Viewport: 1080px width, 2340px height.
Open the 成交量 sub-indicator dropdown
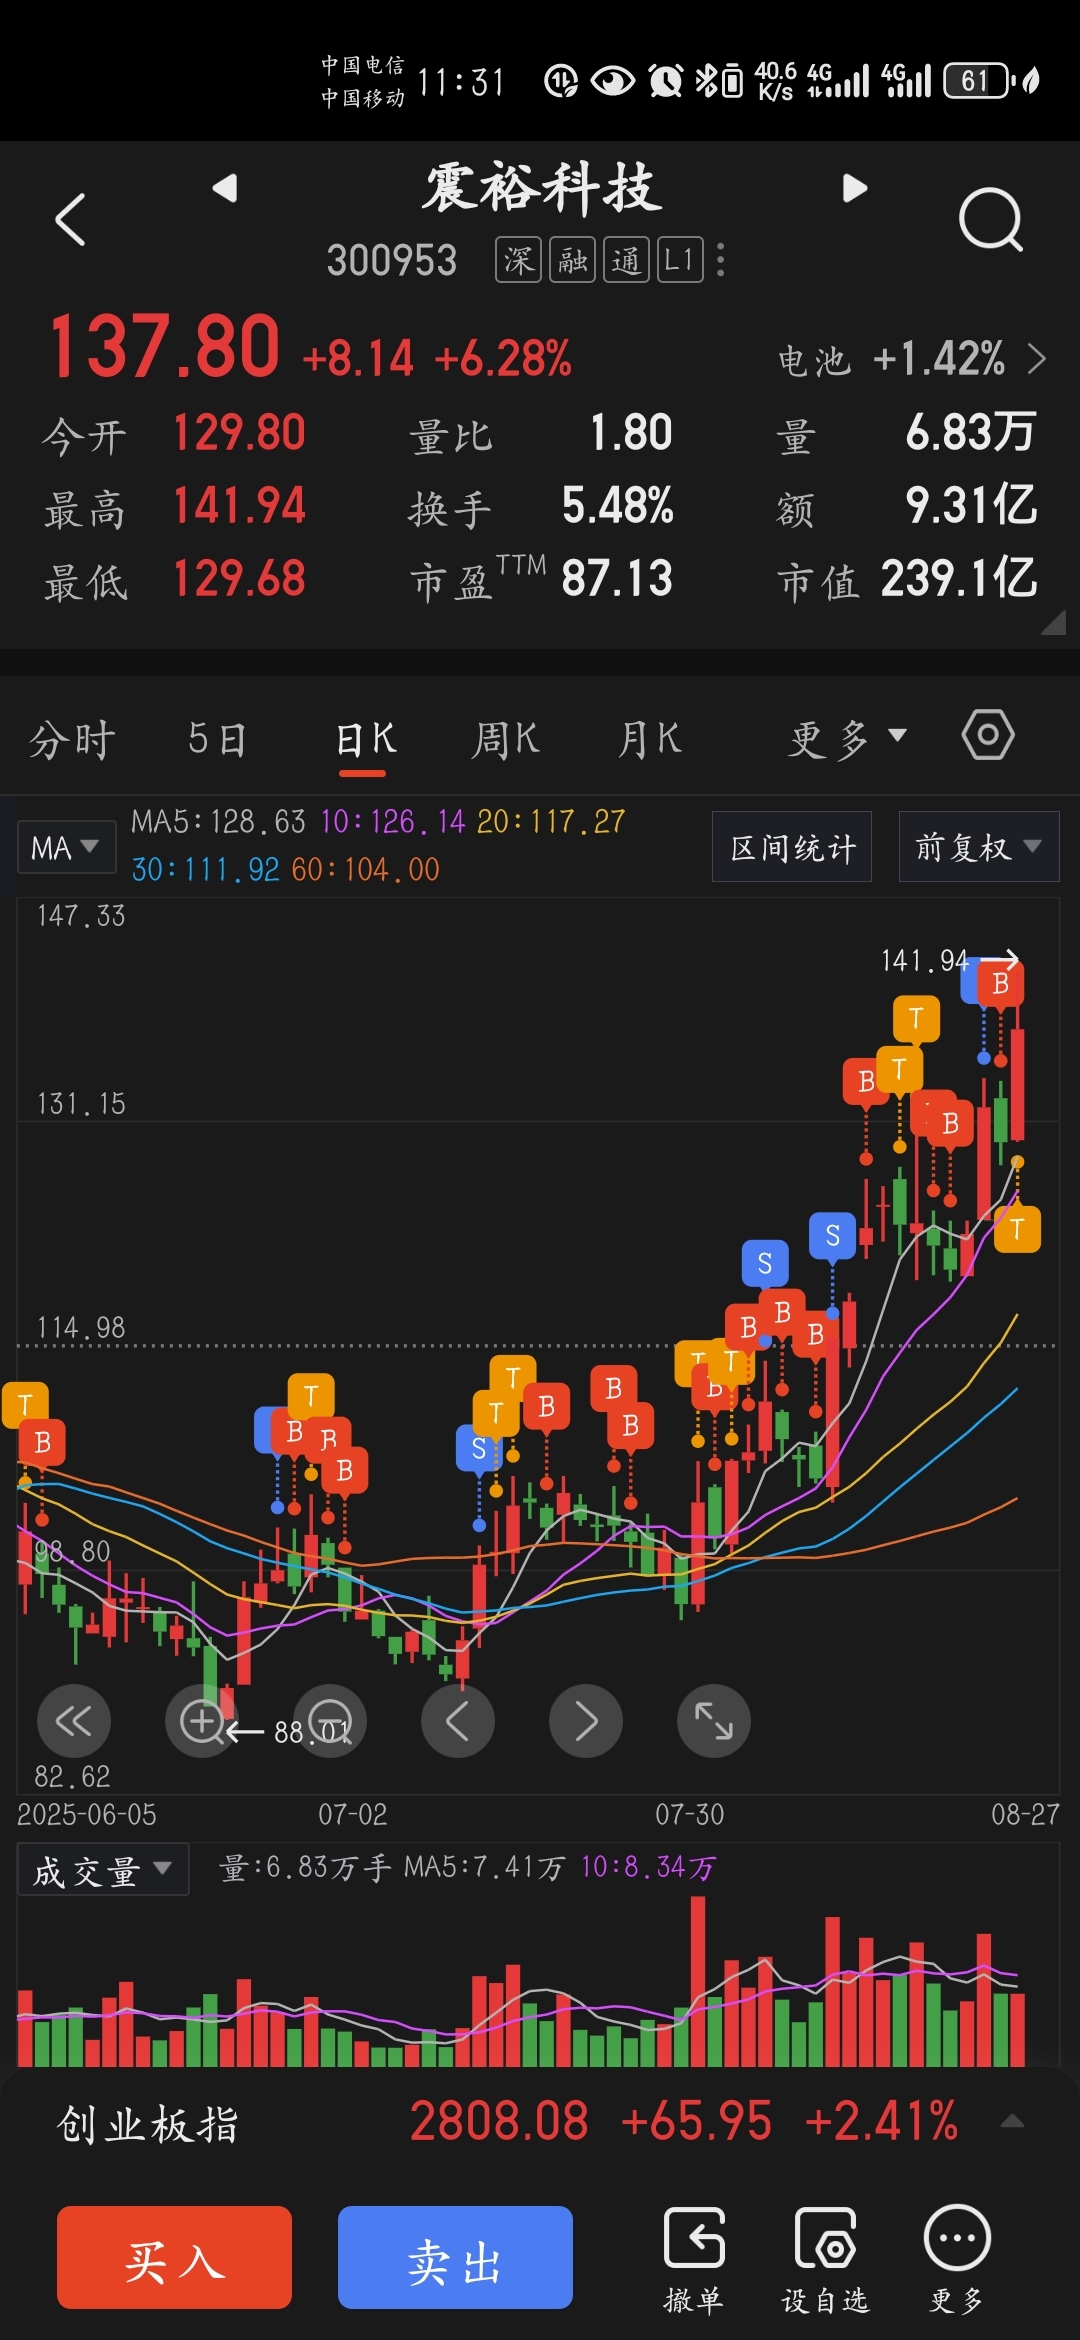[x=103, y=1870]
